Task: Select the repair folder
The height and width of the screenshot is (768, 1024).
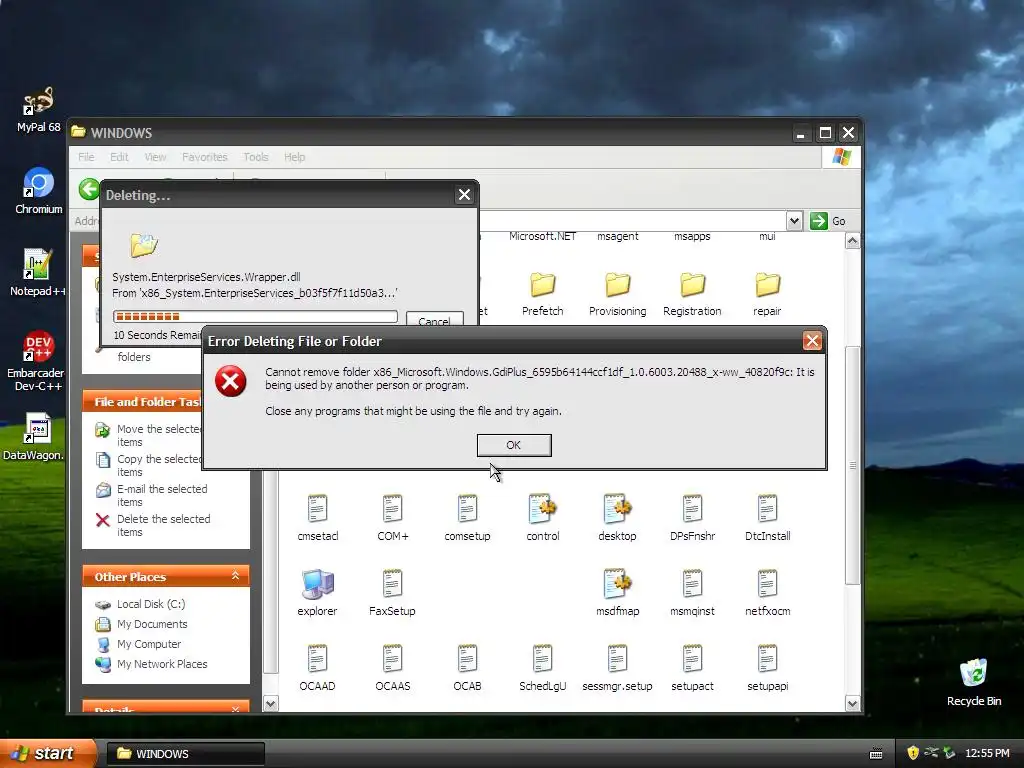Action: [767, 294]
